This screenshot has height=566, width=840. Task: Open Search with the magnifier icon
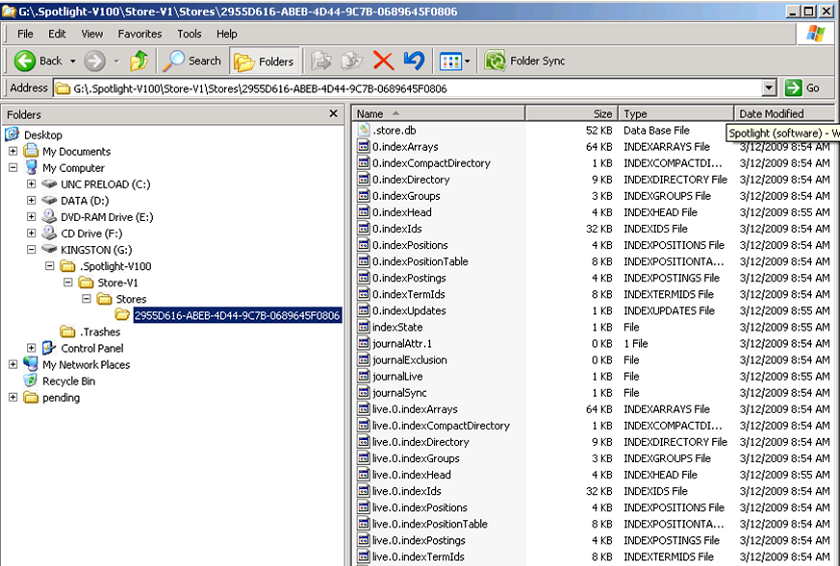175,61
